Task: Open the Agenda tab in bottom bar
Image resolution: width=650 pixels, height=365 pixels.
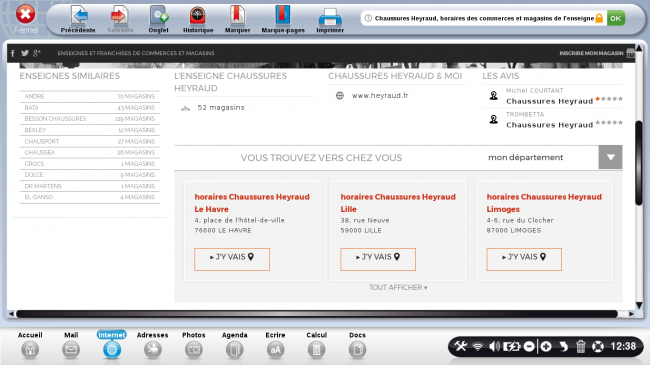Action: pyautogui.click(x=235, y=345)
